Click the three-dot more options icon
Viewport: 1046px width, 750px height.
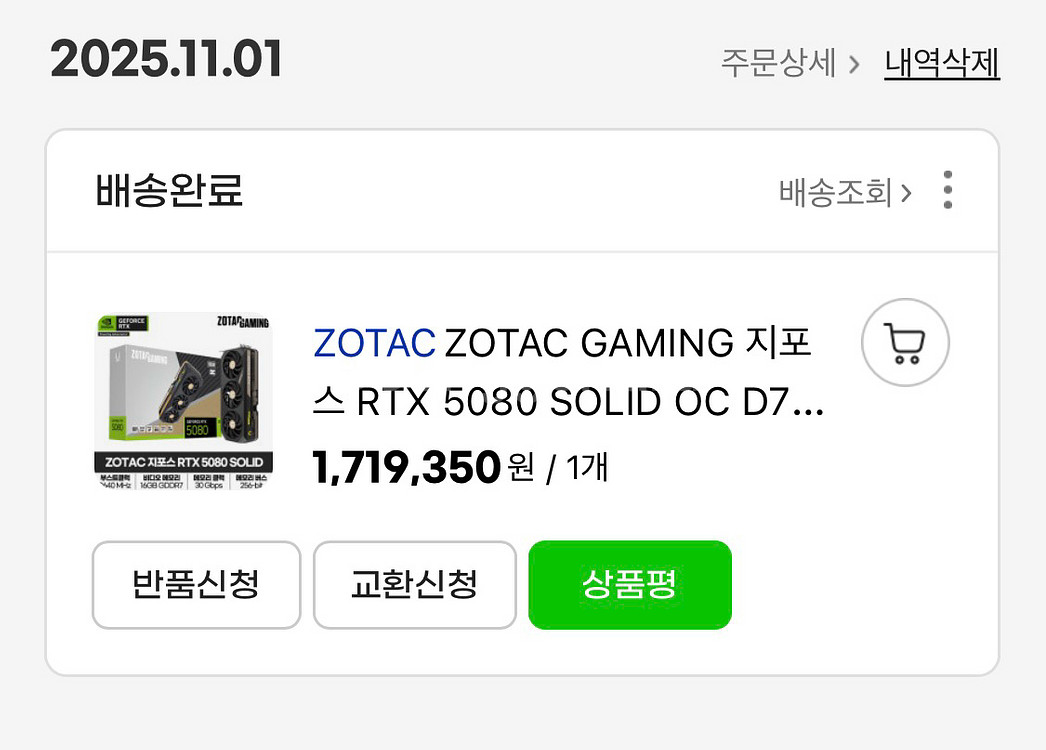[944, 190]
